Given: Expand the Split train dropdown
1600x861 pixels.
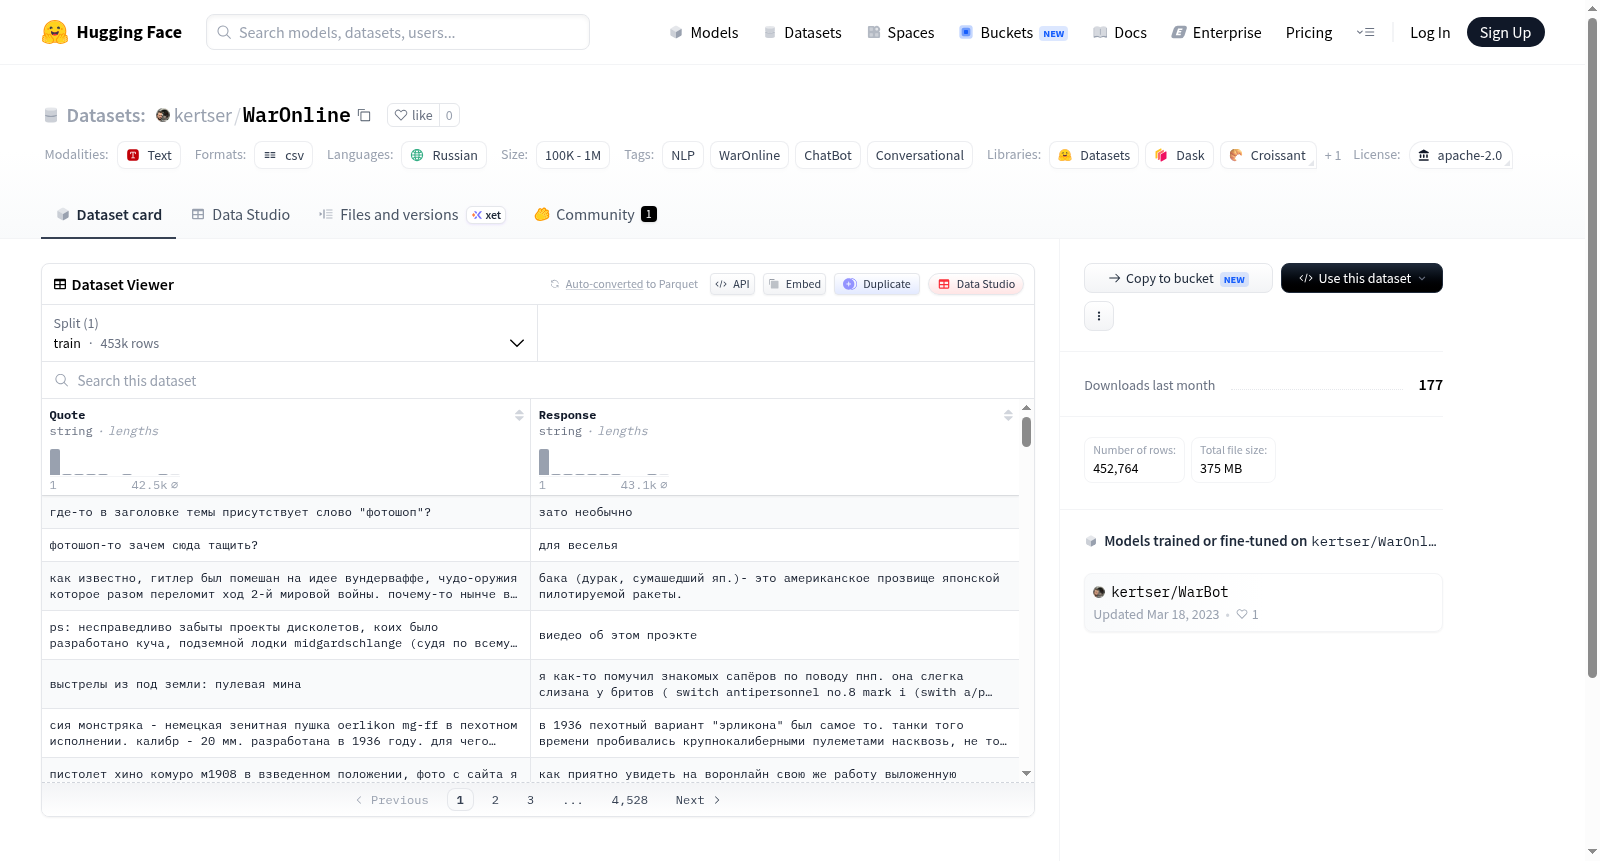Looking at the screenshot, I should (x=290, y=333).
